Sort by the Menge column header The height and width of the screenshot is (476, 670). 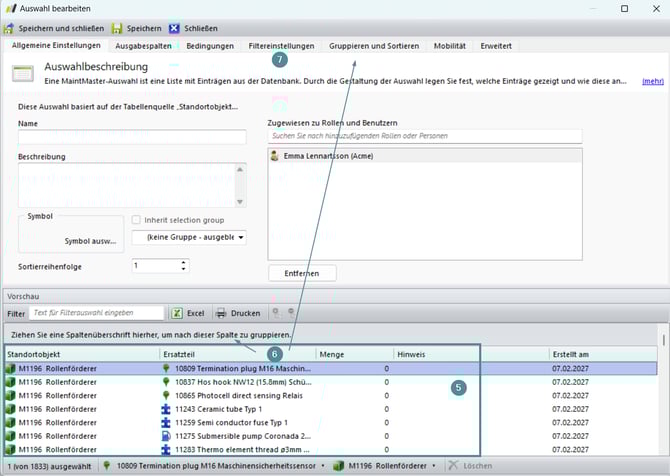point(355,354)
